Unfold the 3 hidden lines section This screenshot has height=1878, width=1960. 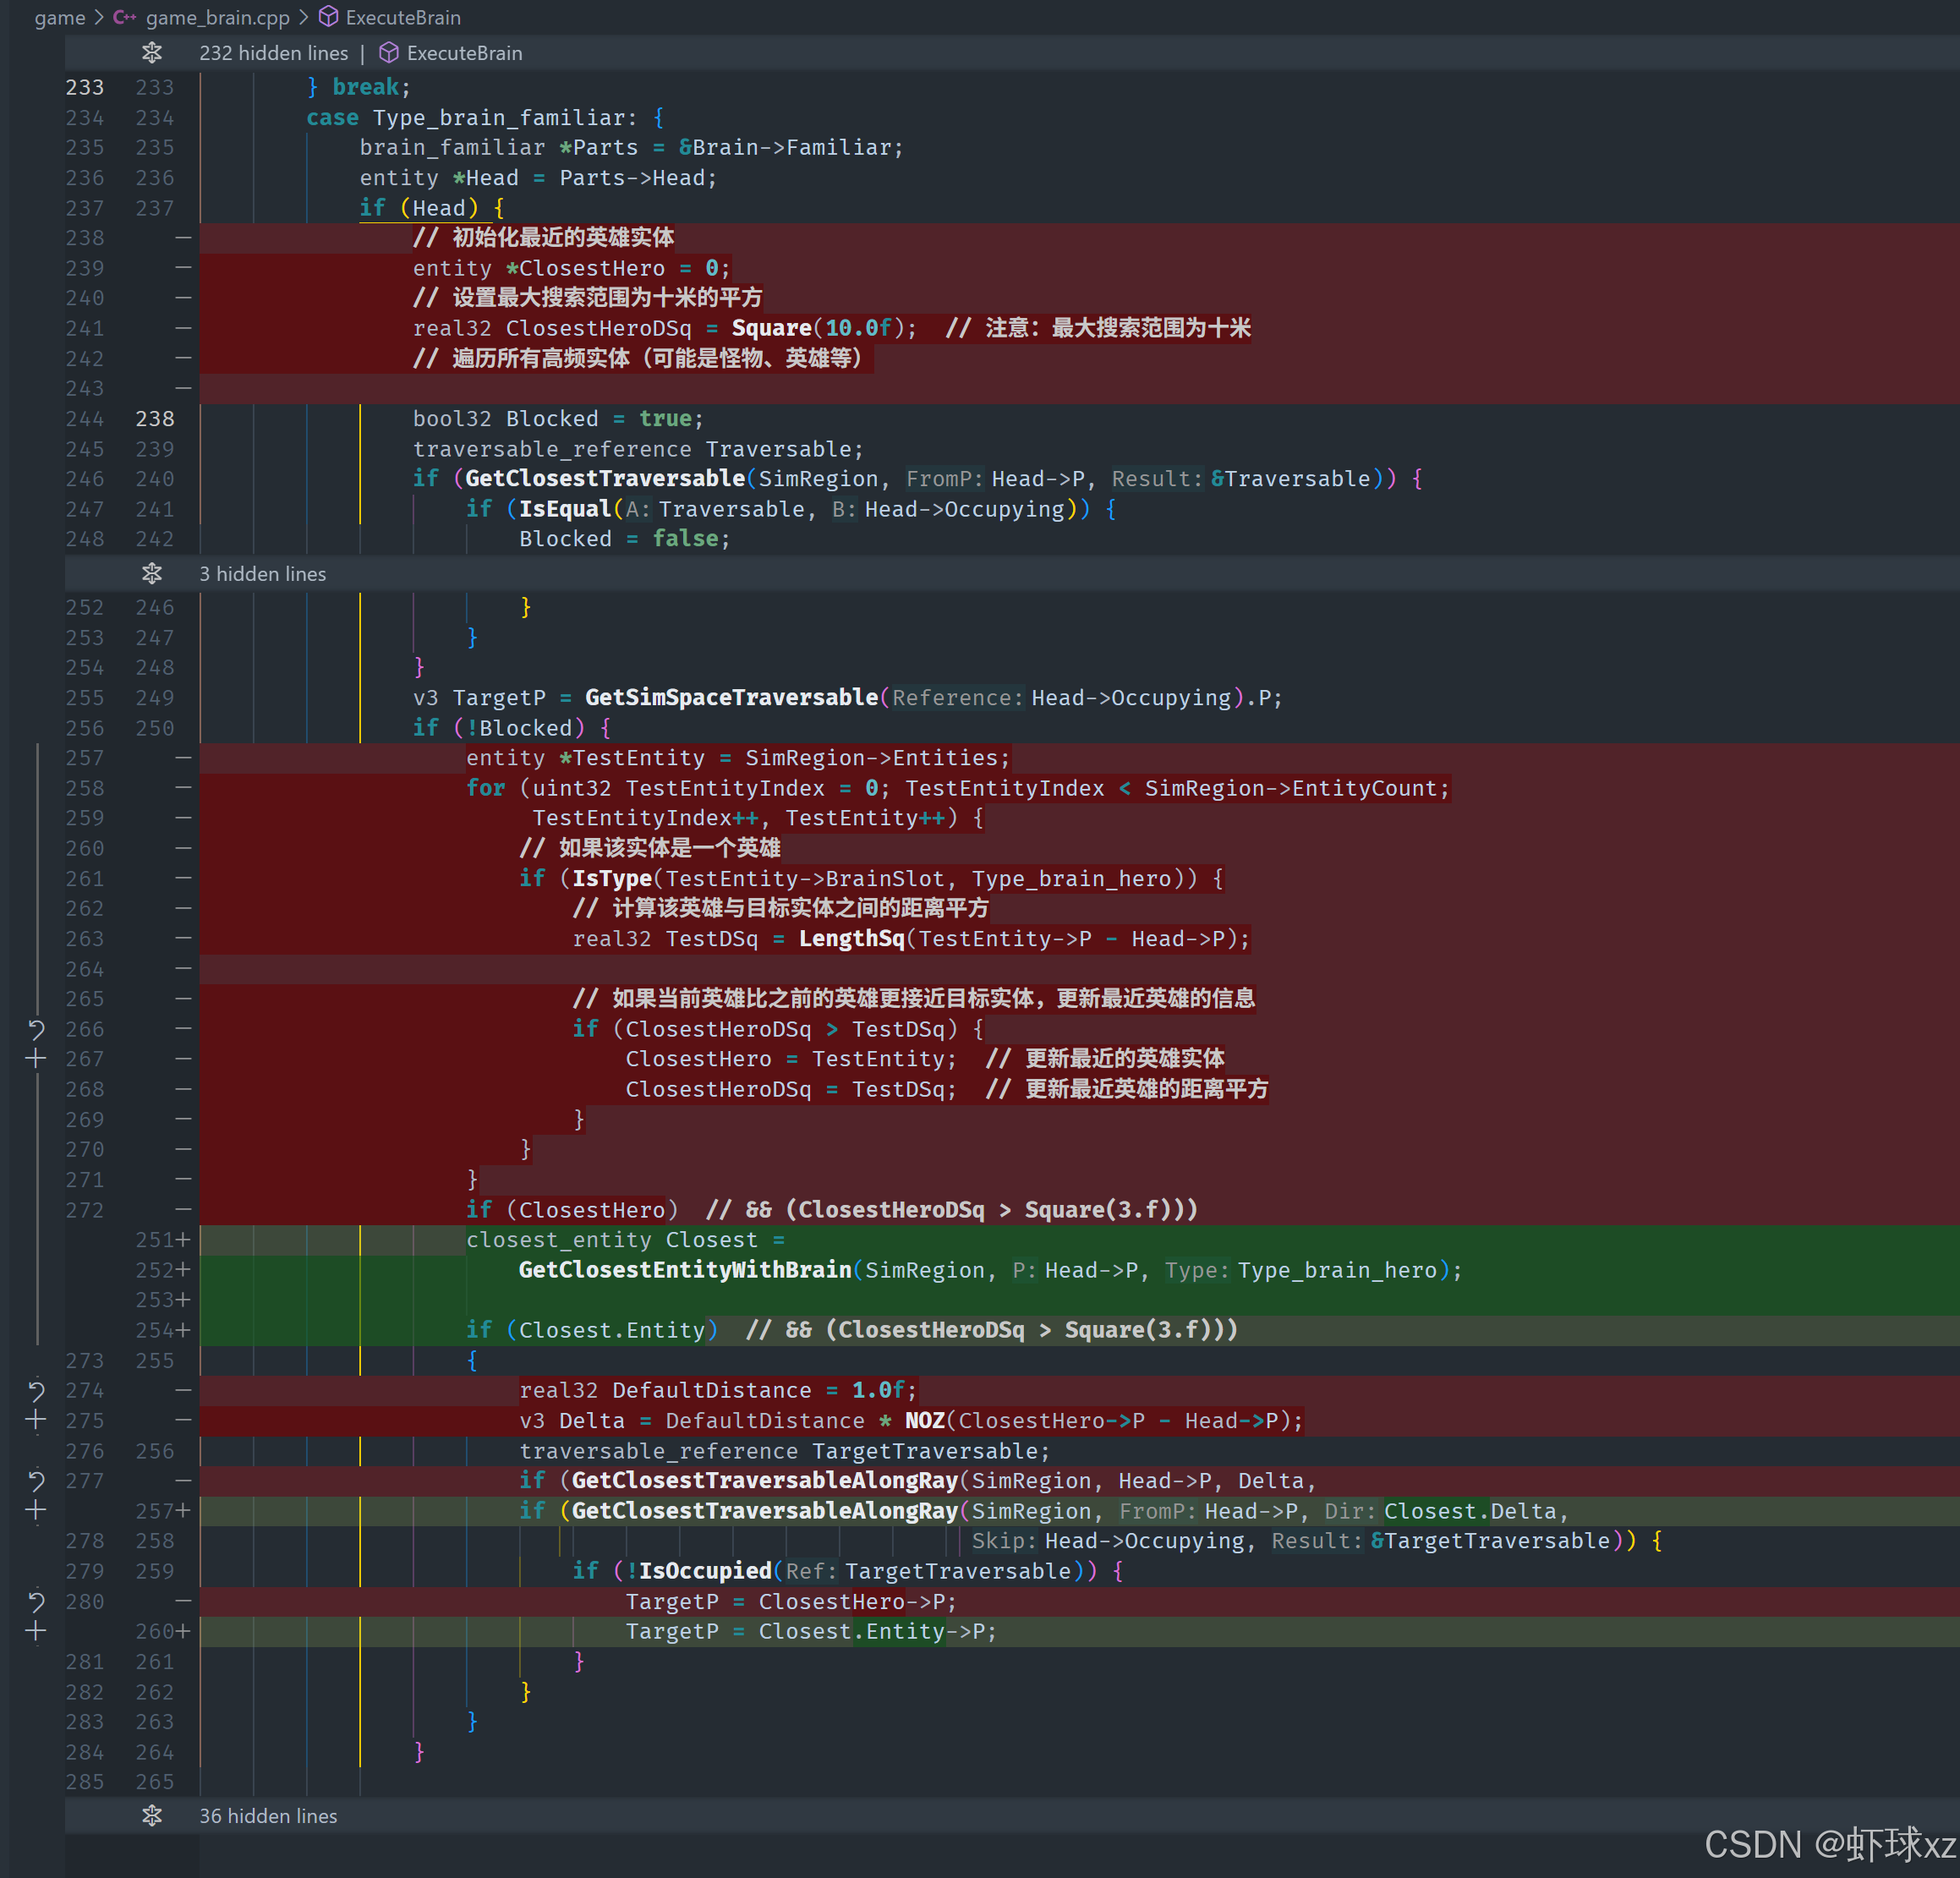tap(152, 574)
